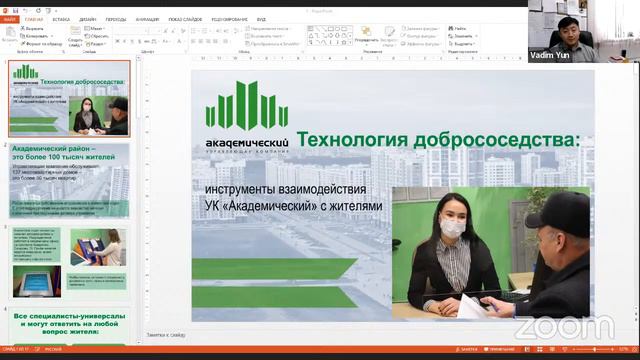
Task: Click Format Painter (Формат по образцу)
Action: click(41, 44)
